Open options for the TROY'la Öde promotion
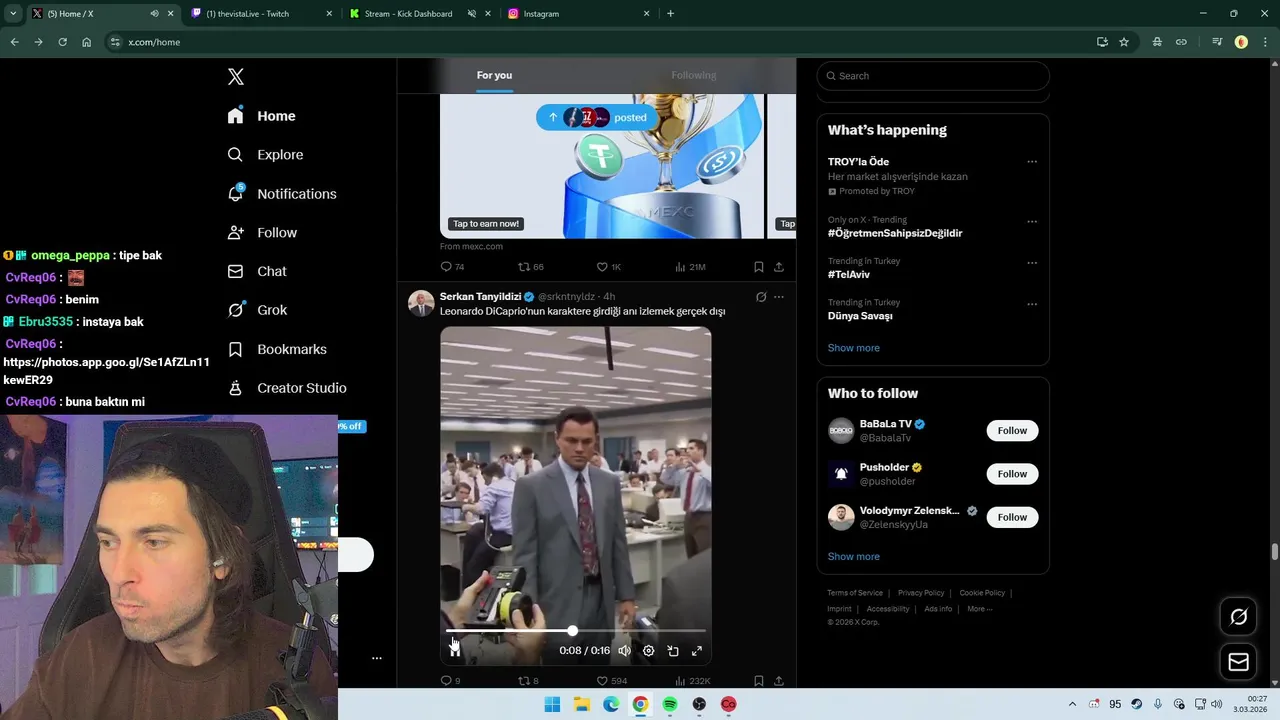 (x=1032, y=162)
